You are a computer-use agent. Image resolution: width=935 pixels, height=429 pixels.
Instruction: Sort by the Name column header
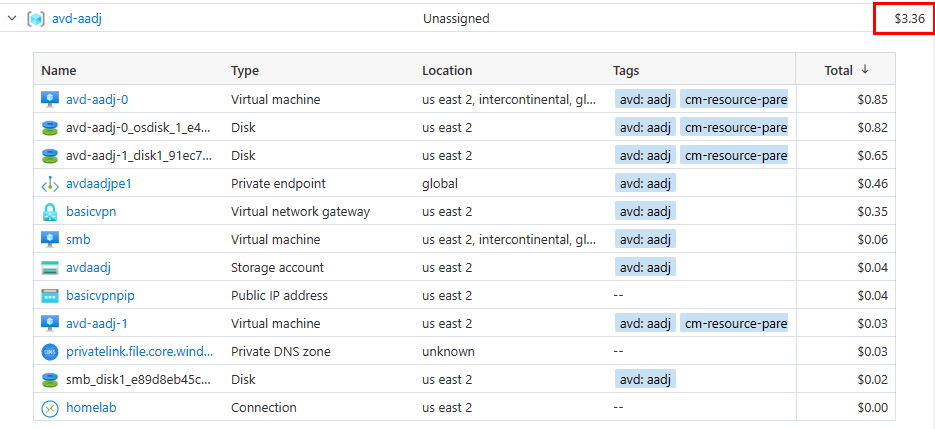59,70
